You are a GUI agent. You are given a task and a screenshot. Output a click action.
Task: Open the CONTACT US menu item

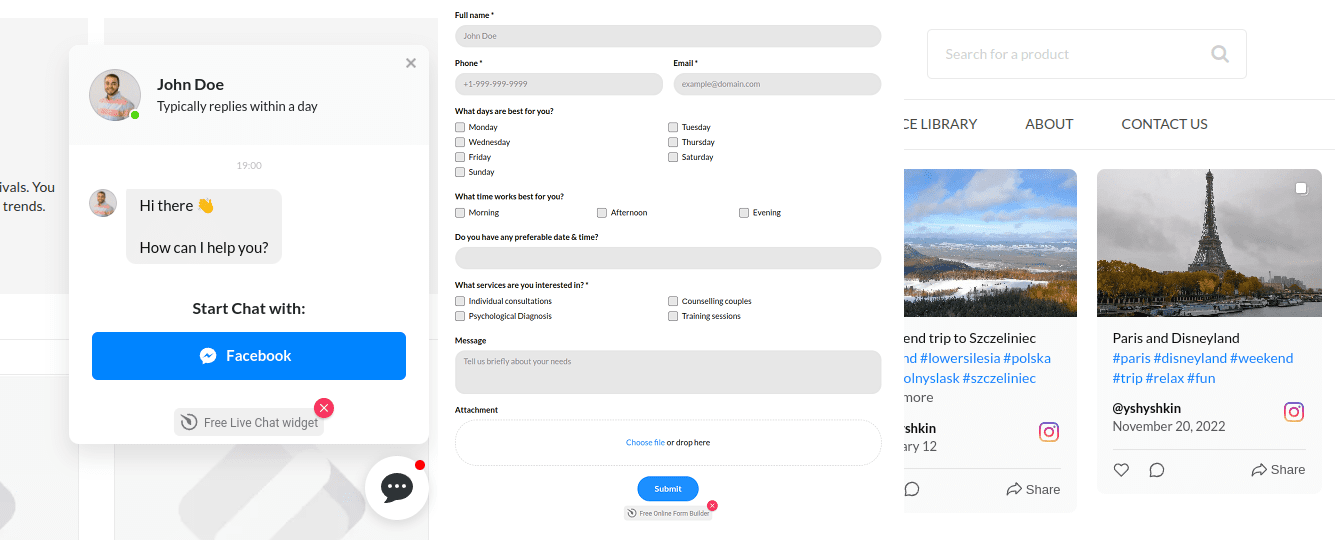point(1165,124)
